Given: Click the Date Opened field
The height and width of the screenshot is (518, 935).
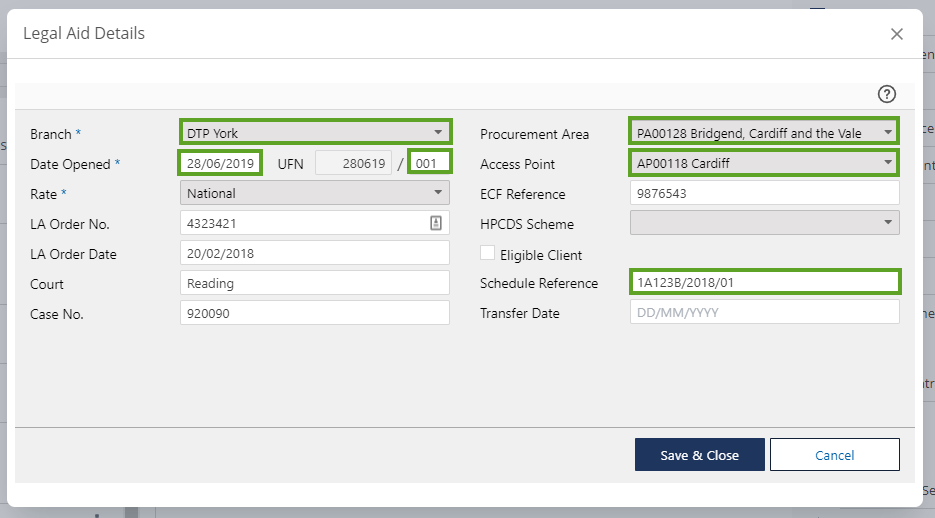Looking at the screenshot, I should point(220,163).
